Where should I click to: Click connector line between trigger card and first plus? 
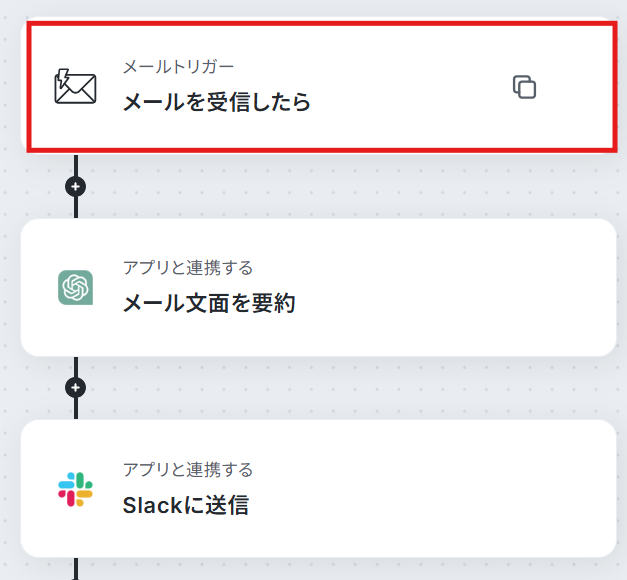click(76, 165)
